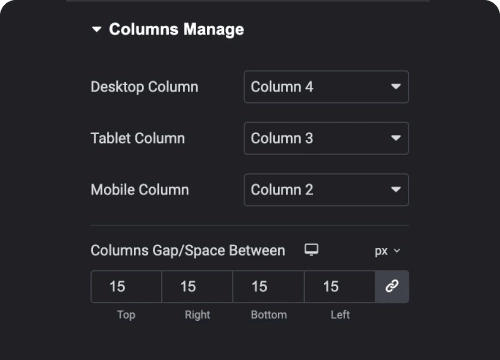Click the chevron beside px unit

coord(397,251)
